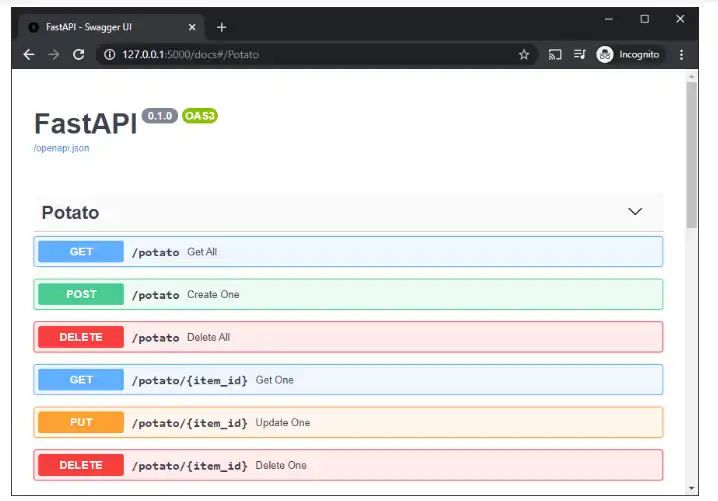
Task: Click the browser back arrow
Action: tap(28, 55)
